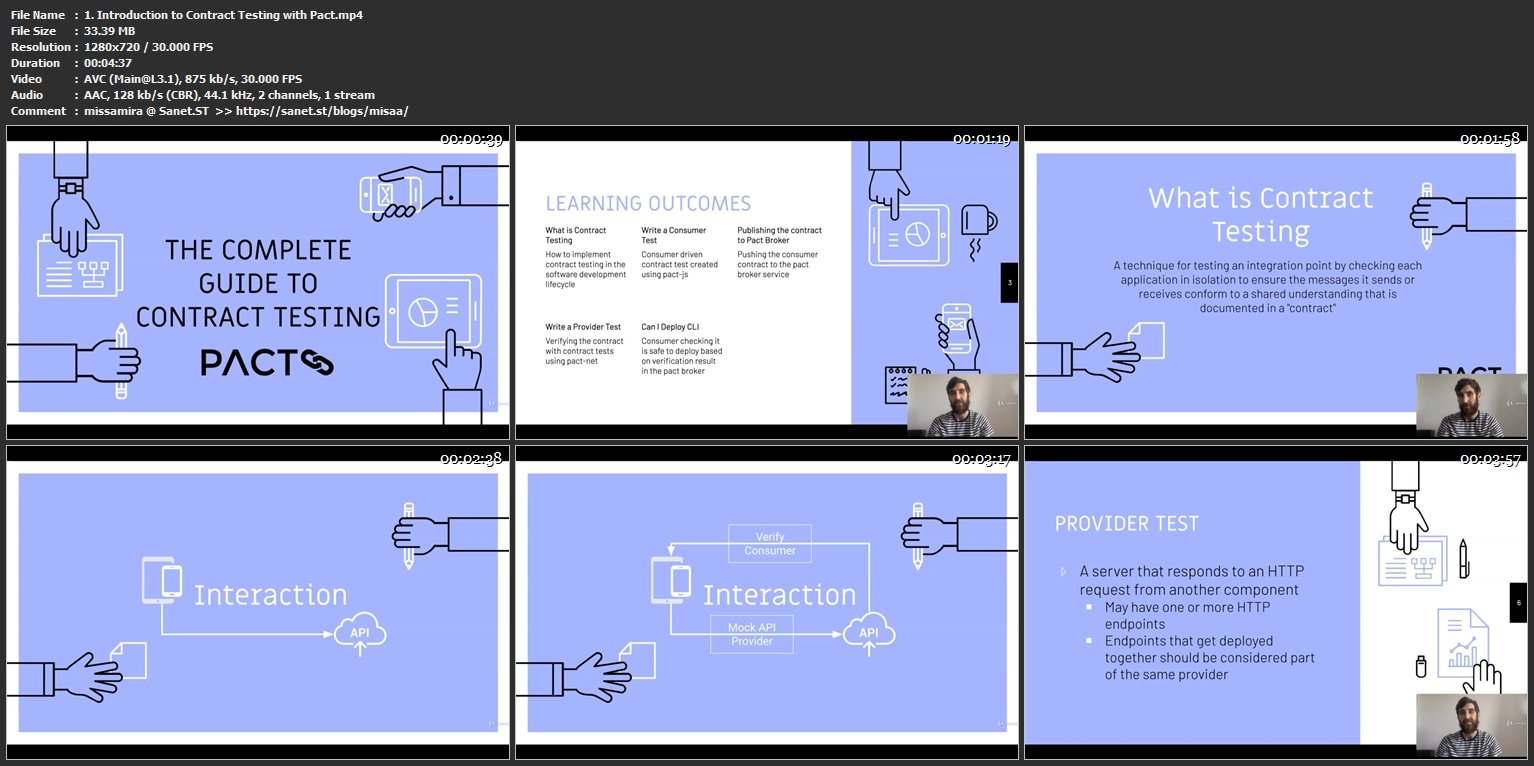Click the File Size value 33.39 MB
The height and width of the screenshot is (766, 1534).
click(109, 31)
